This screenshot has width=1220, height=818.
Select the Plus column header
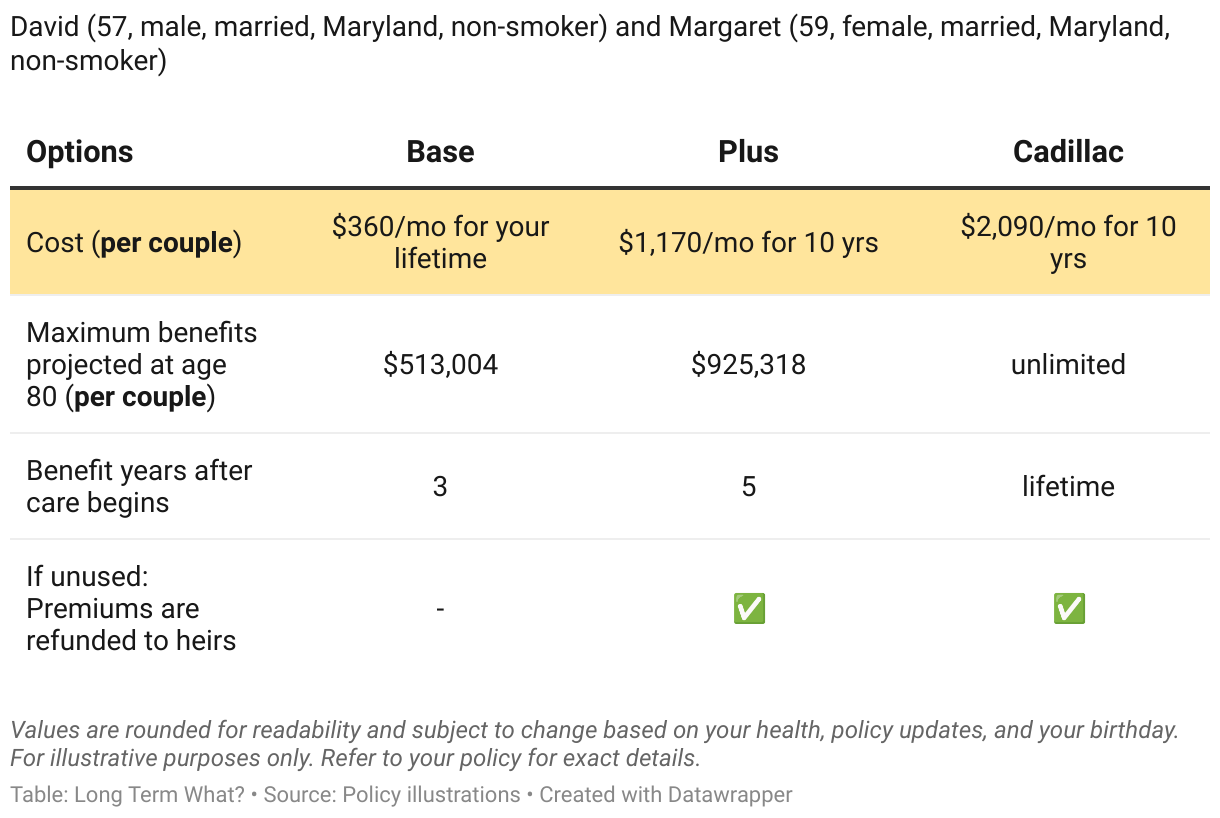coord(748,152)
